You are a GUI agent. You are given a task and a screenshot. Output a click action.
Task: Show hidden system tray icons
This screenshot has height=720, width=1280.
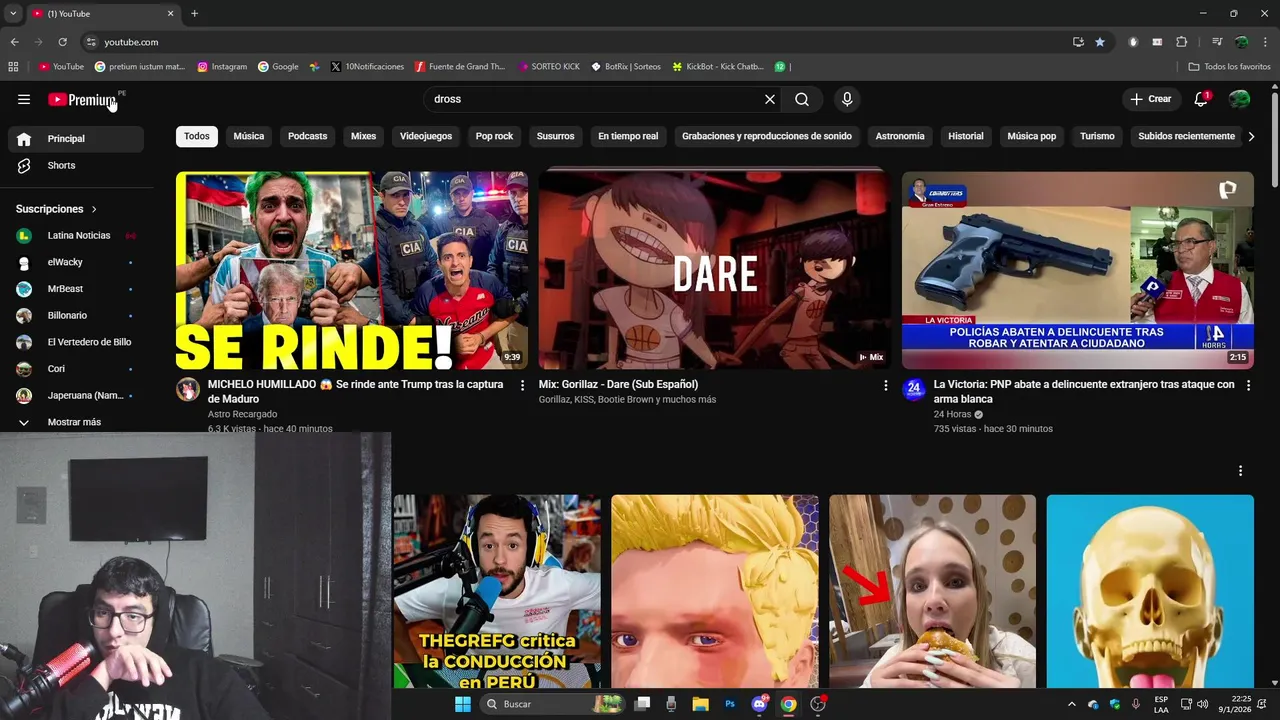(x=1072, y=704)
